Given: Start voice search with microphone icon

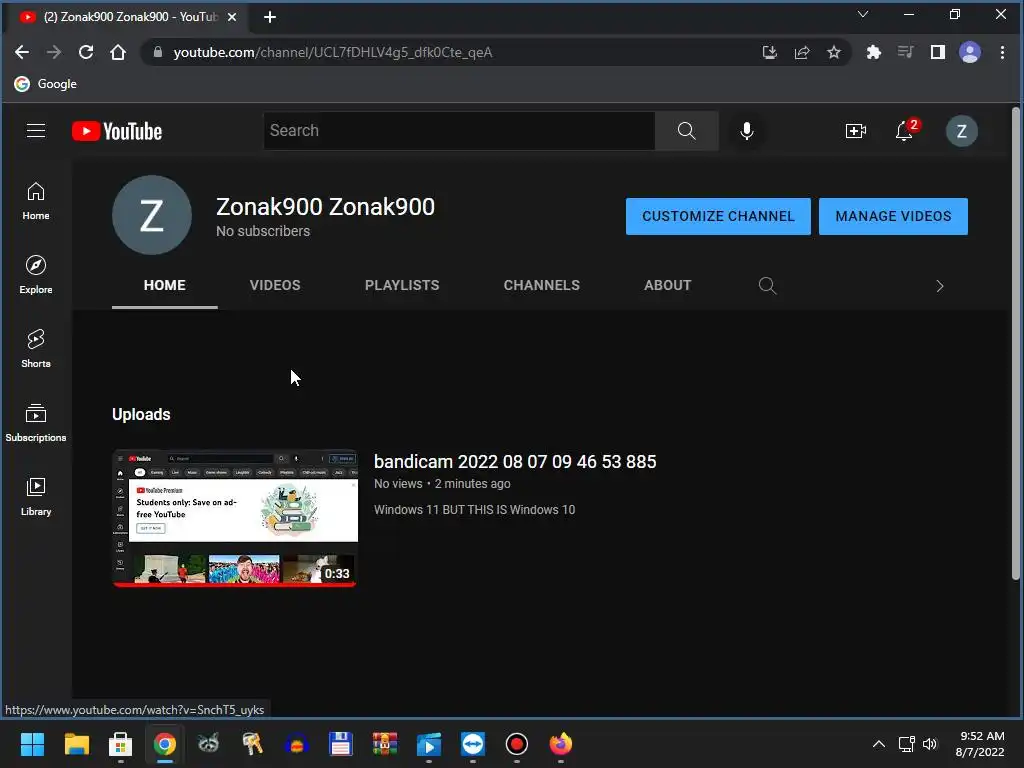Looking at the screenshot, I should click(746, 131).
